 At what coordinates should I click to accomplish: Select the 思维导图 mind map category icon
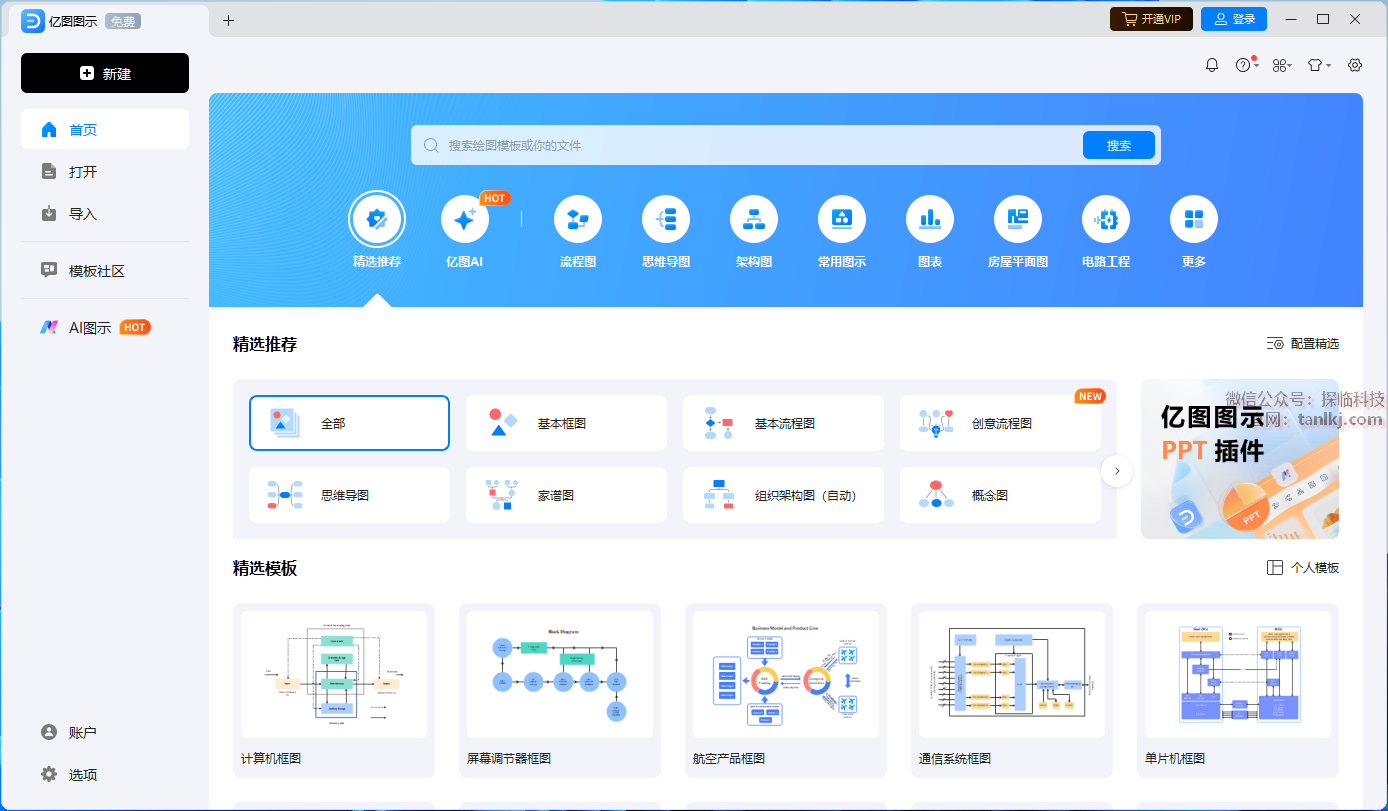point(665,220)
